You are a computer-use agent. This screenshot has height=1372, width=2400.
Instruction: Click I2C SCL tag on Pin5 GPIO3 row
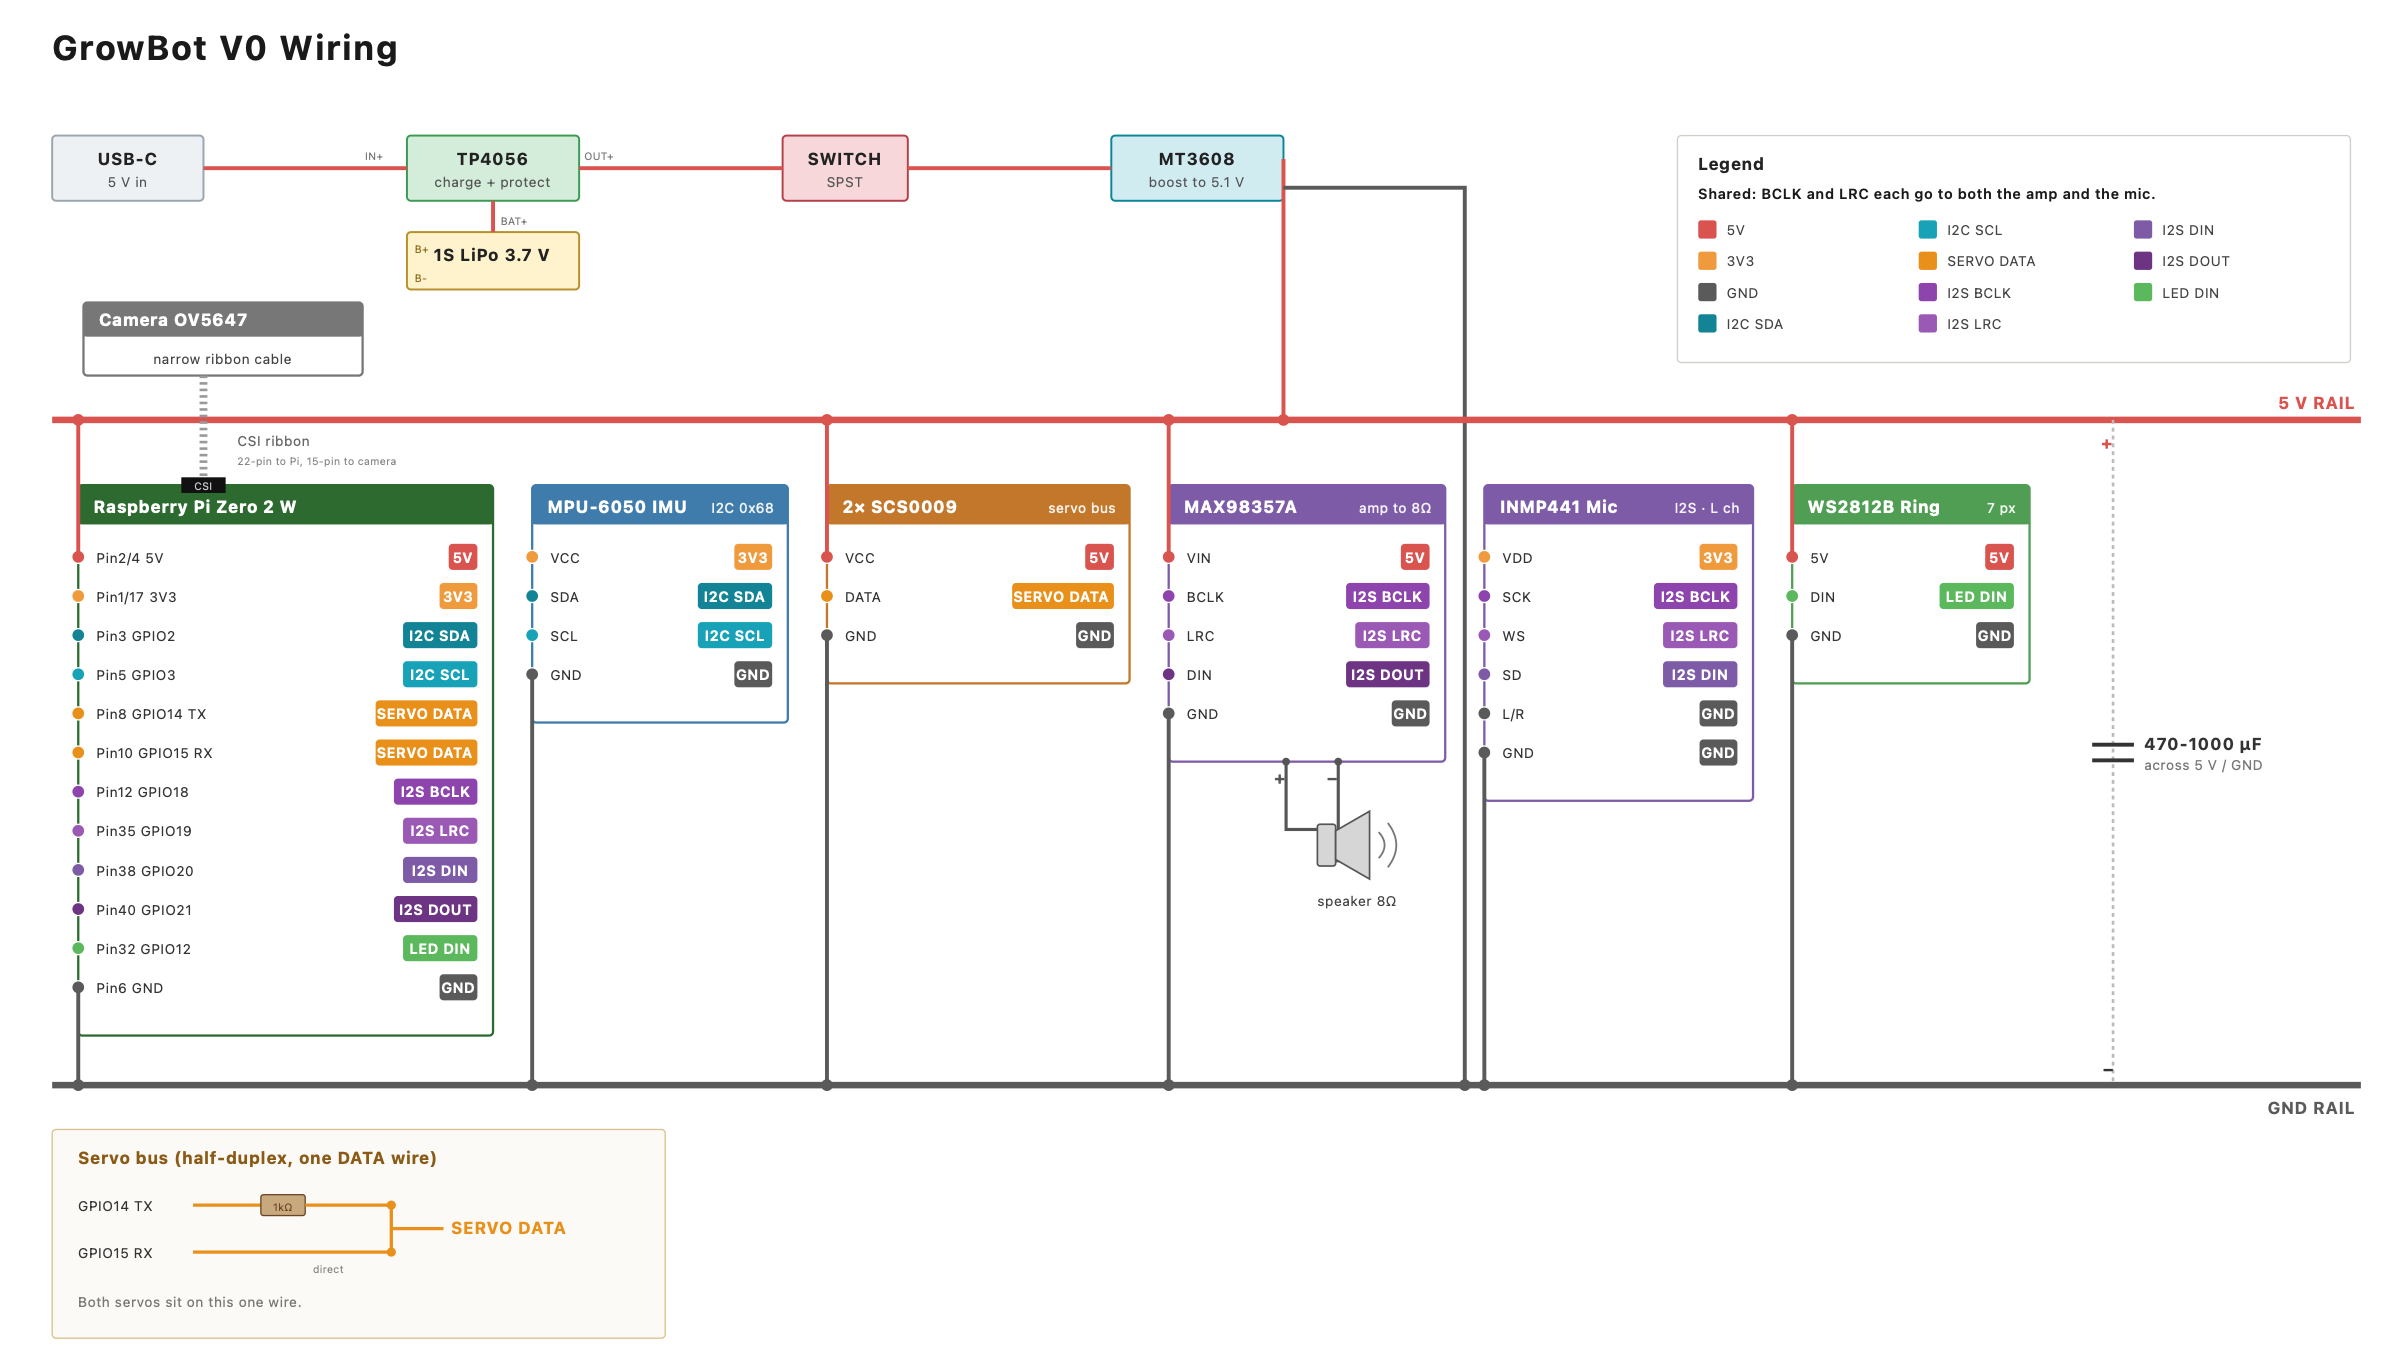pos(440,675)
